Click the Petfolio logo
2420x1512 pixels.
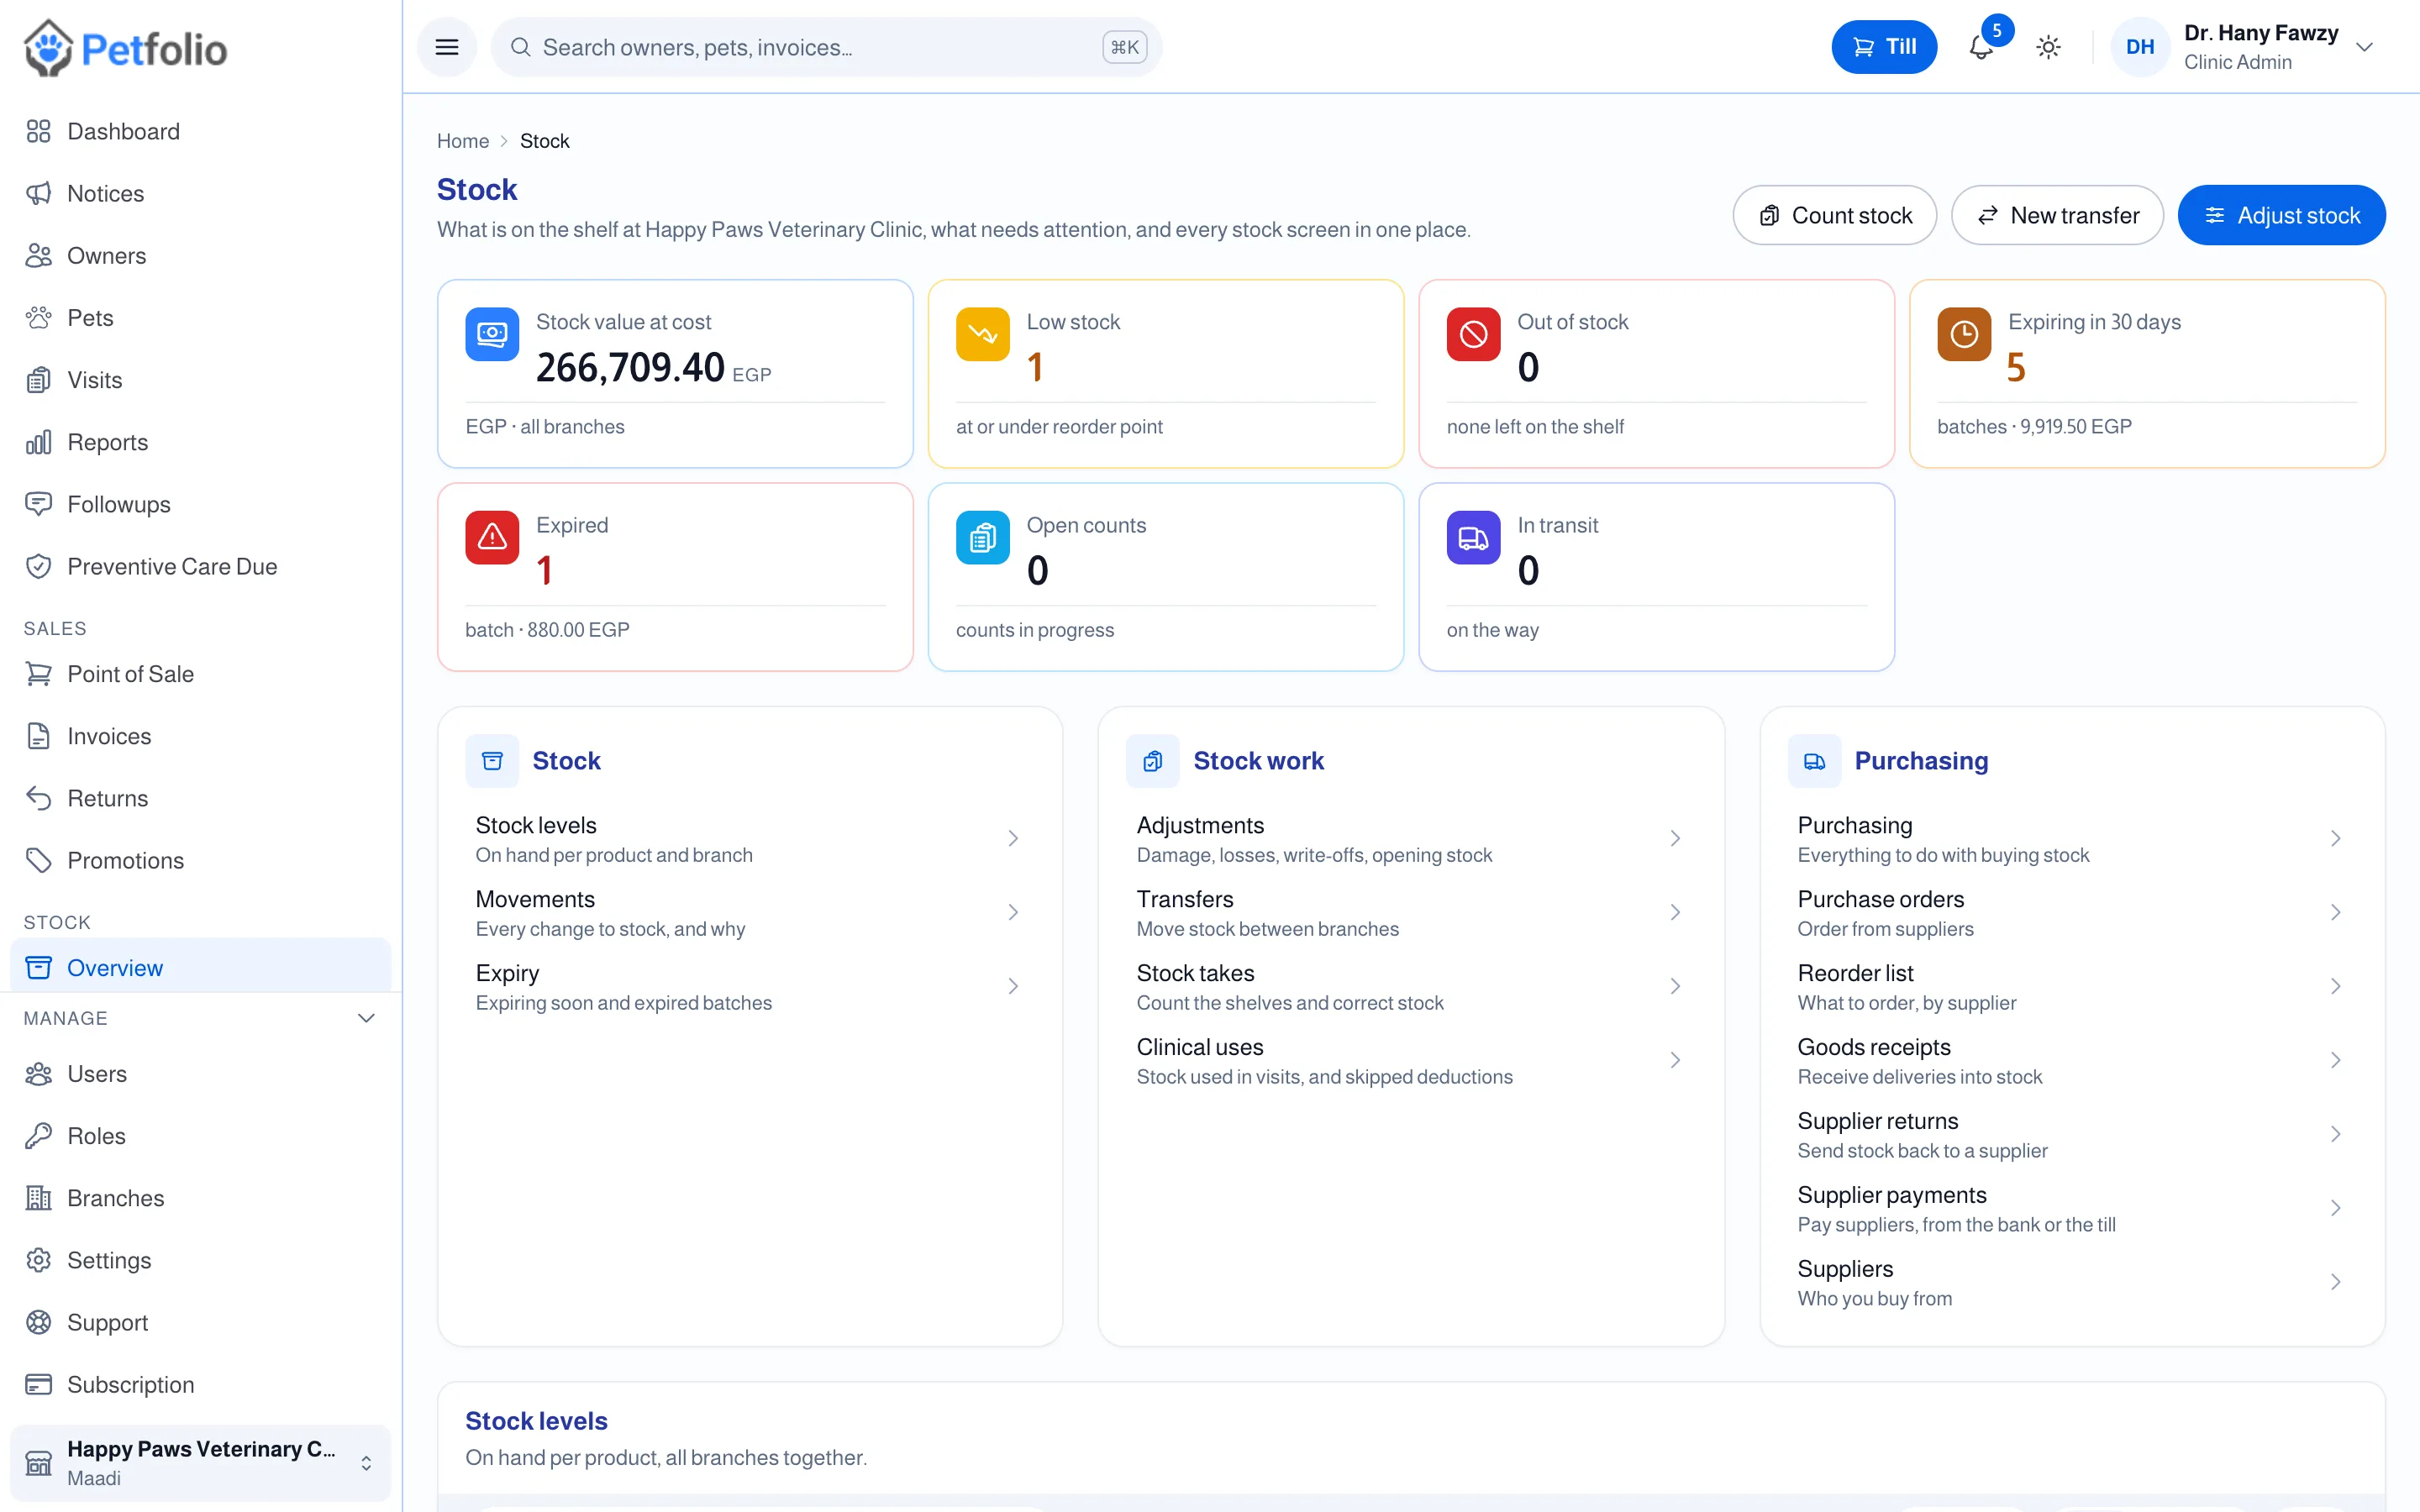[x=126, y=48]
